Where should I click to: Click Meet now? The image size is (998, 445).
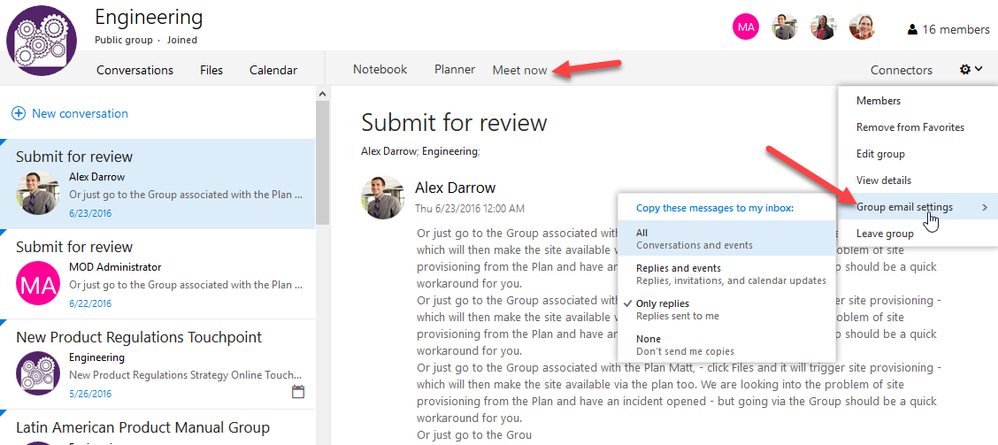coord(519,70)
